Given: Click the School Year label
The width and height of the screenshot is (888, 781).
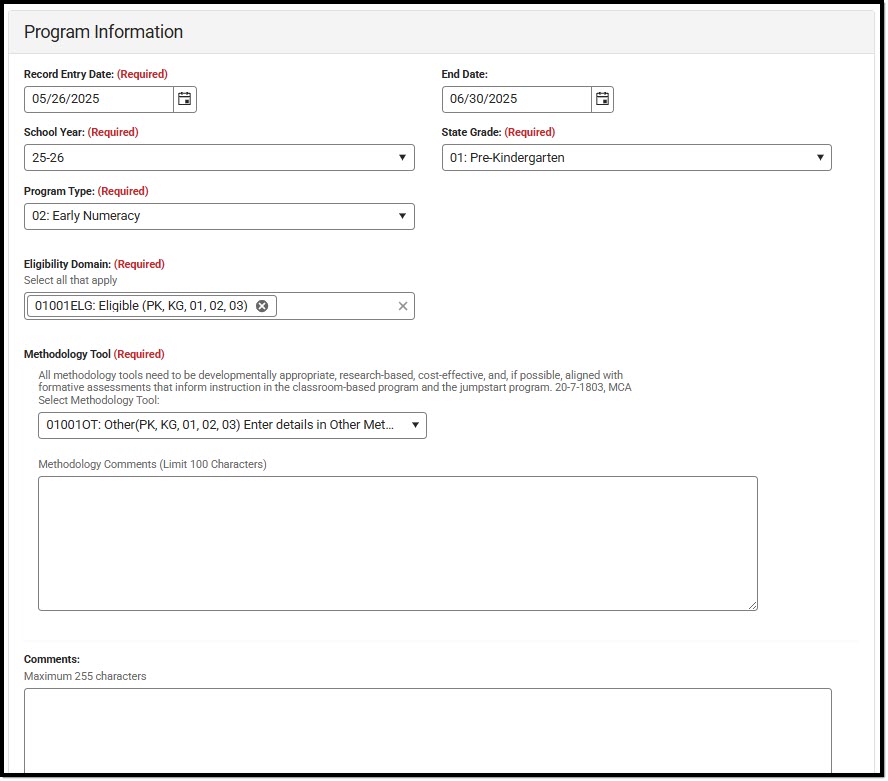Looking at the screenshot, I should tap(81, 132).
